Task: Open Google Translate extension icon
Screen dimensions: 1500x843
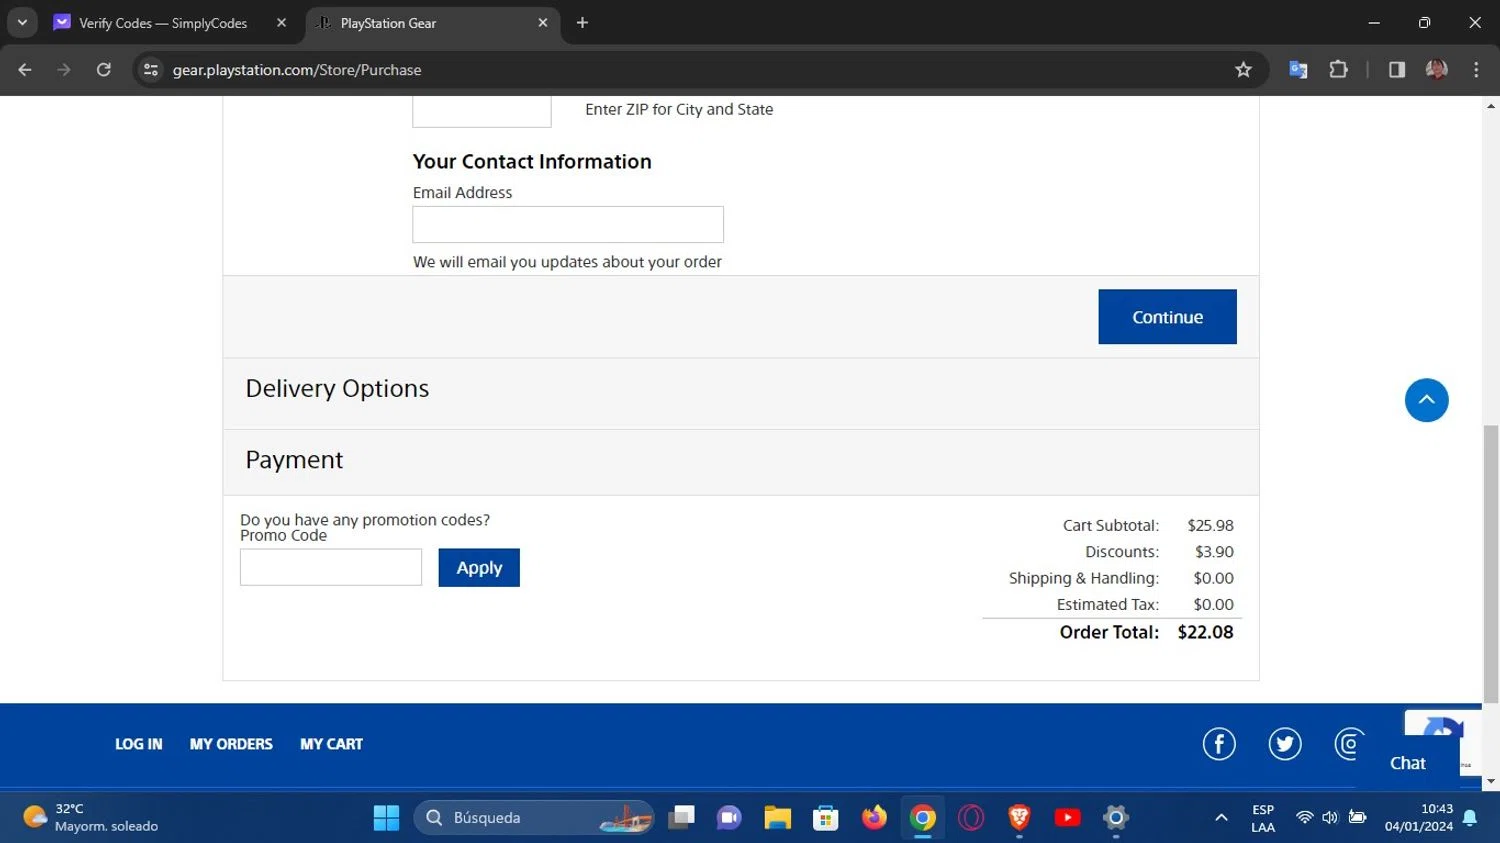Action: [x=1298, y=70]
